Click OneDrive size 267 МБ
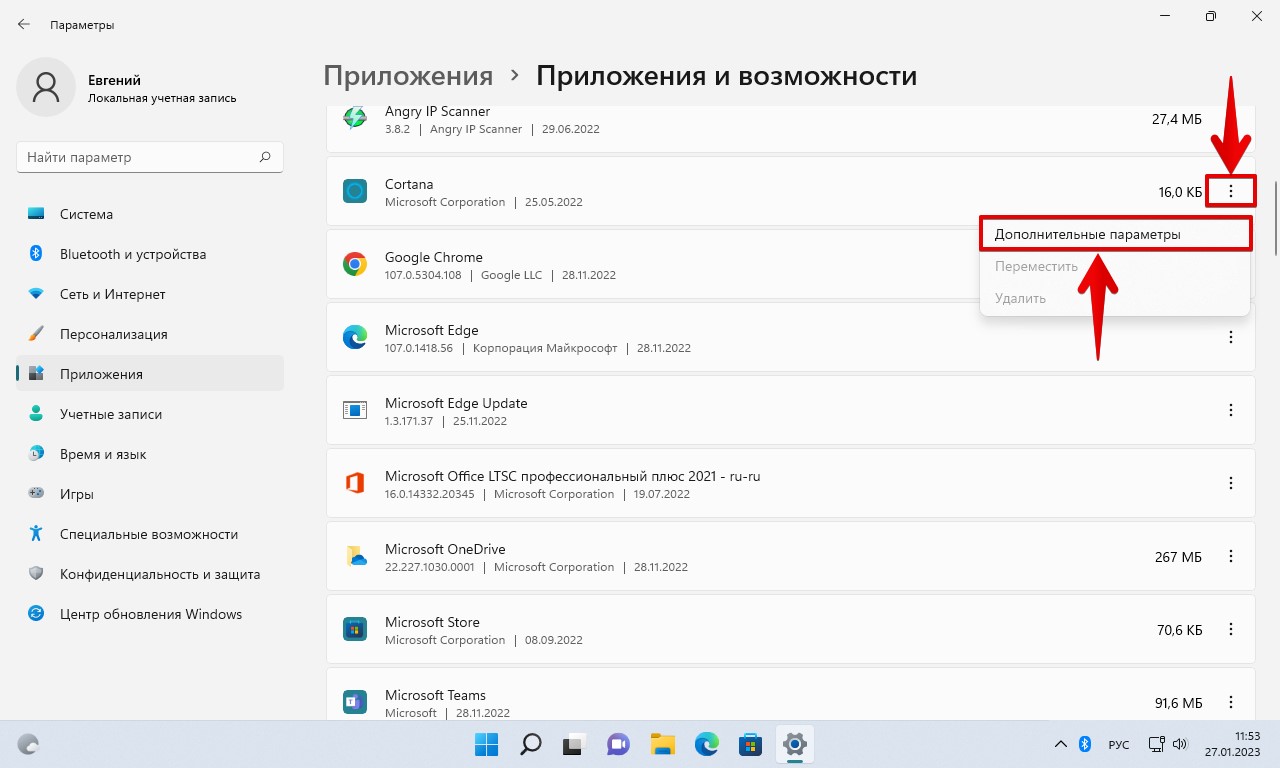1280x768 pixels. click(1179, 557)
